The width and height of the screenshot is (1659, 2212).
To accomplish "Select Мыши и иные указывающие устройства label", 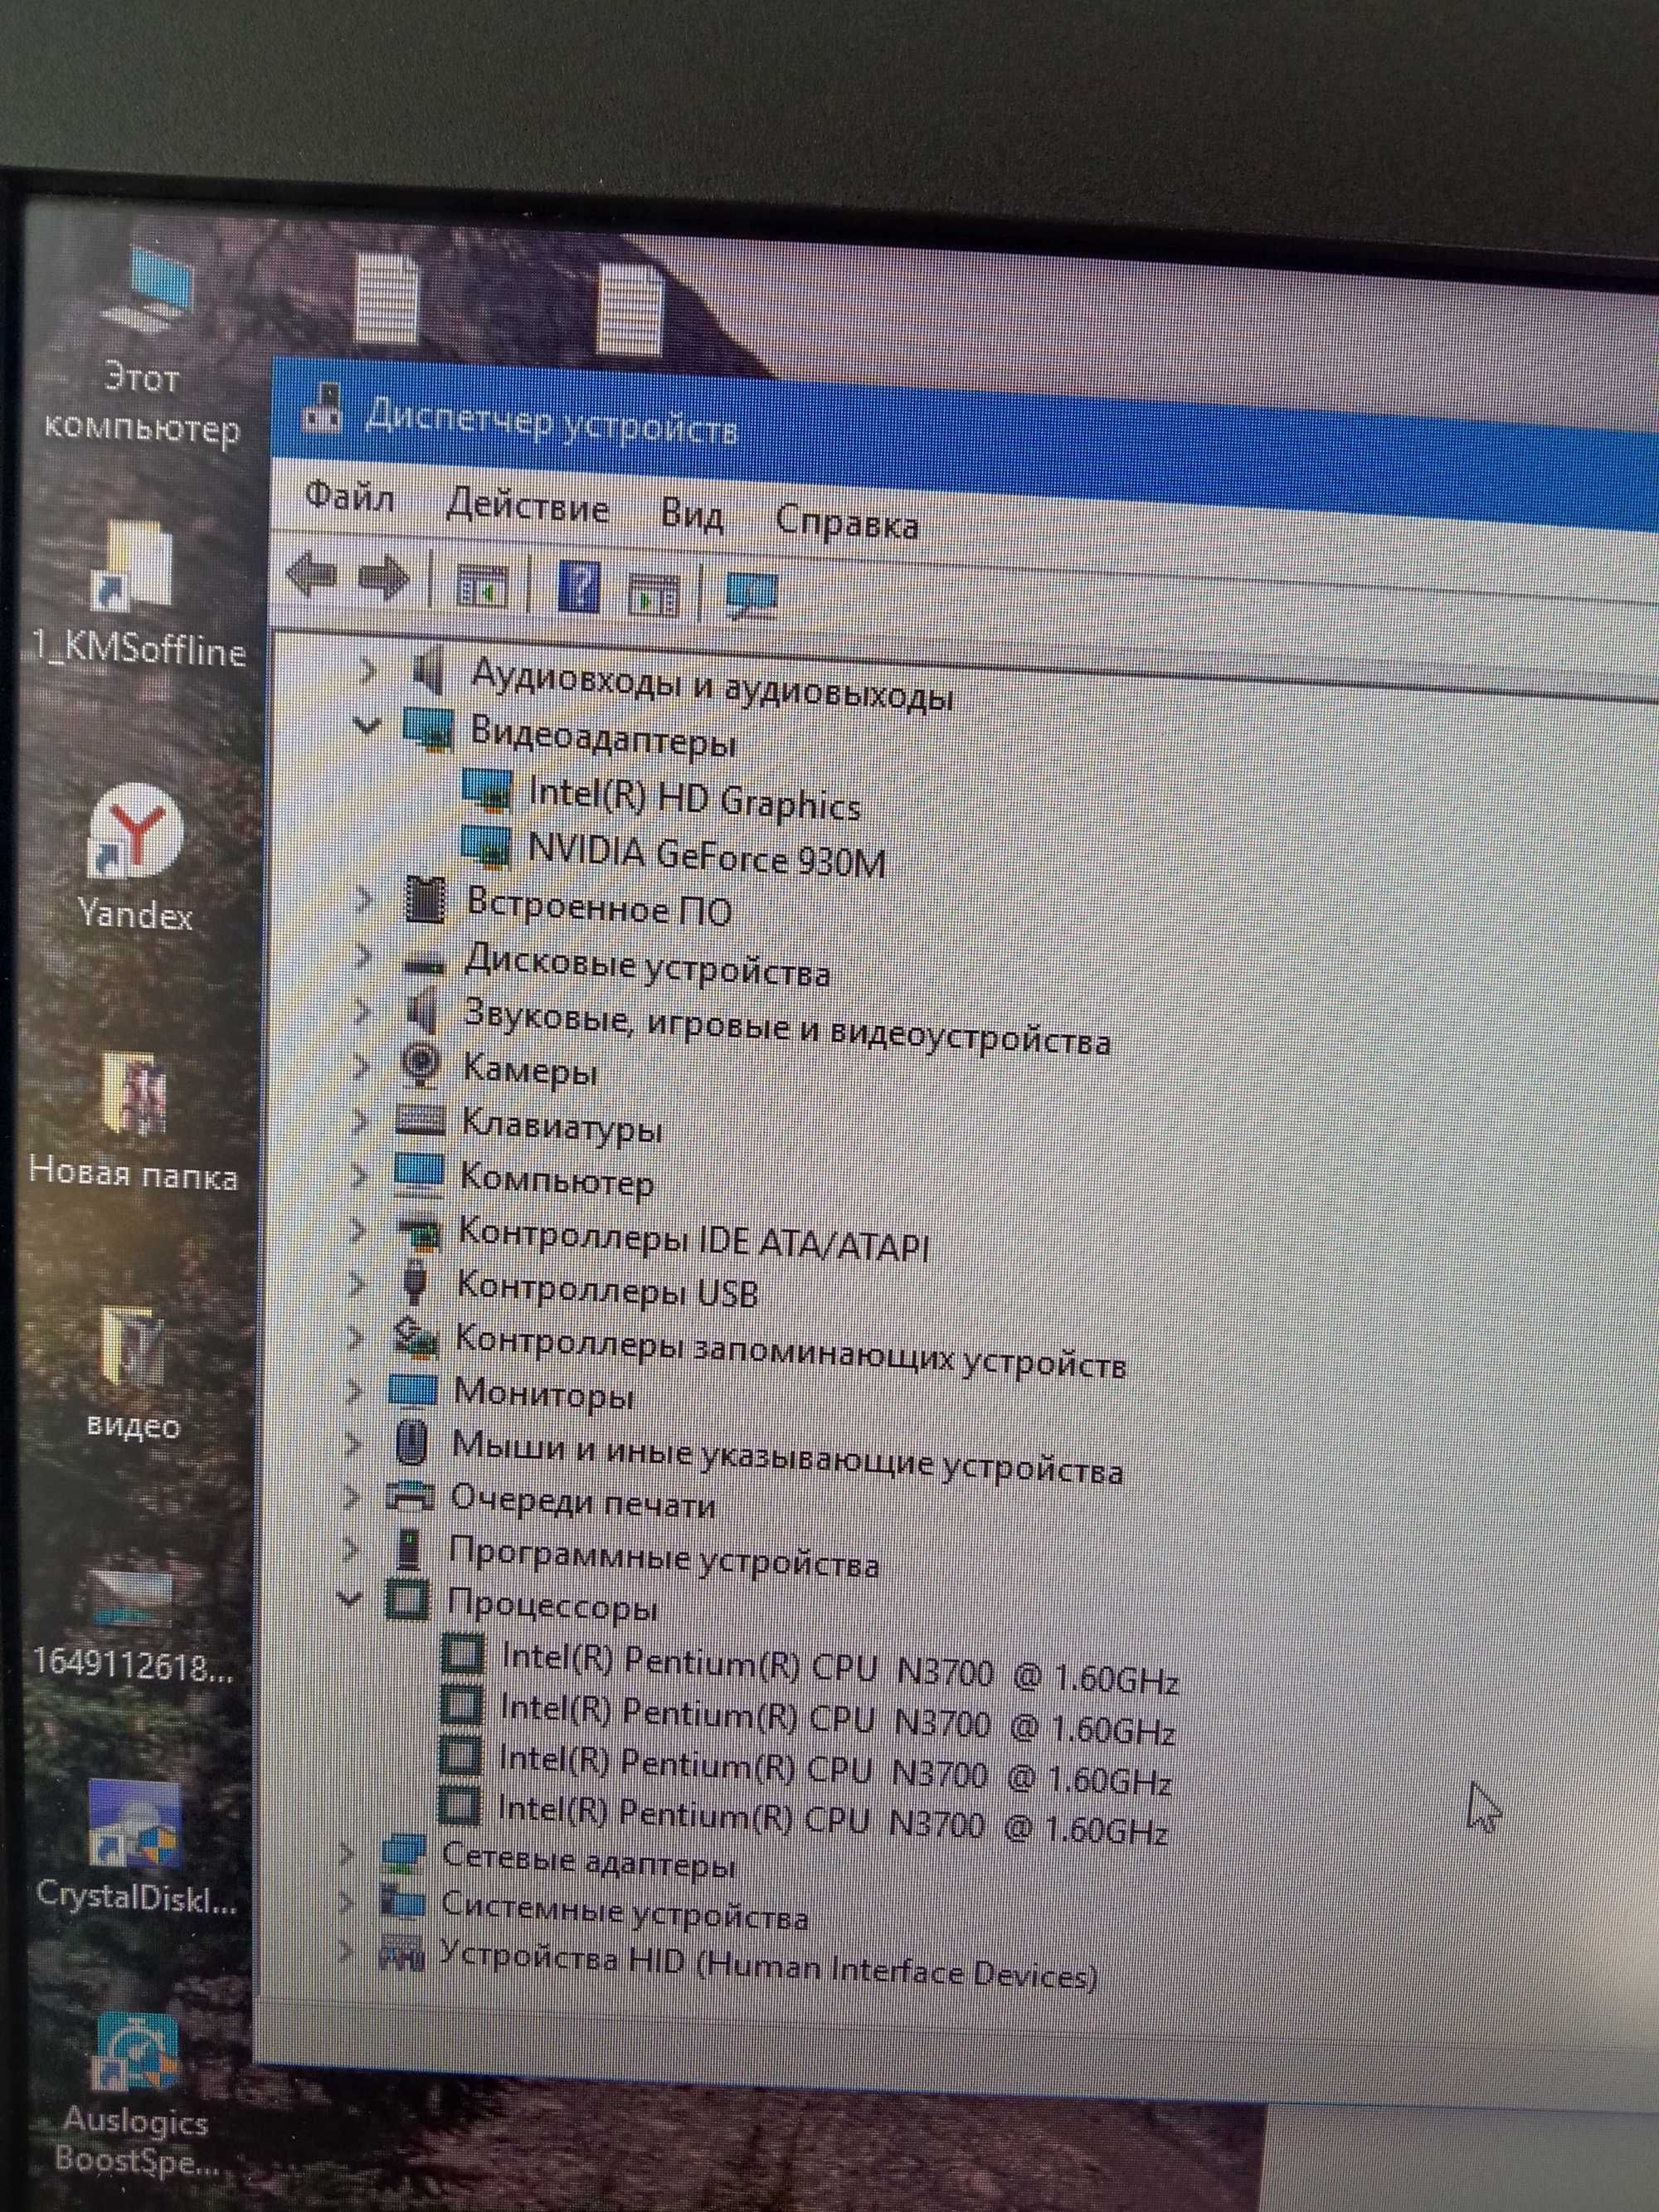I will coord(787,1457).
